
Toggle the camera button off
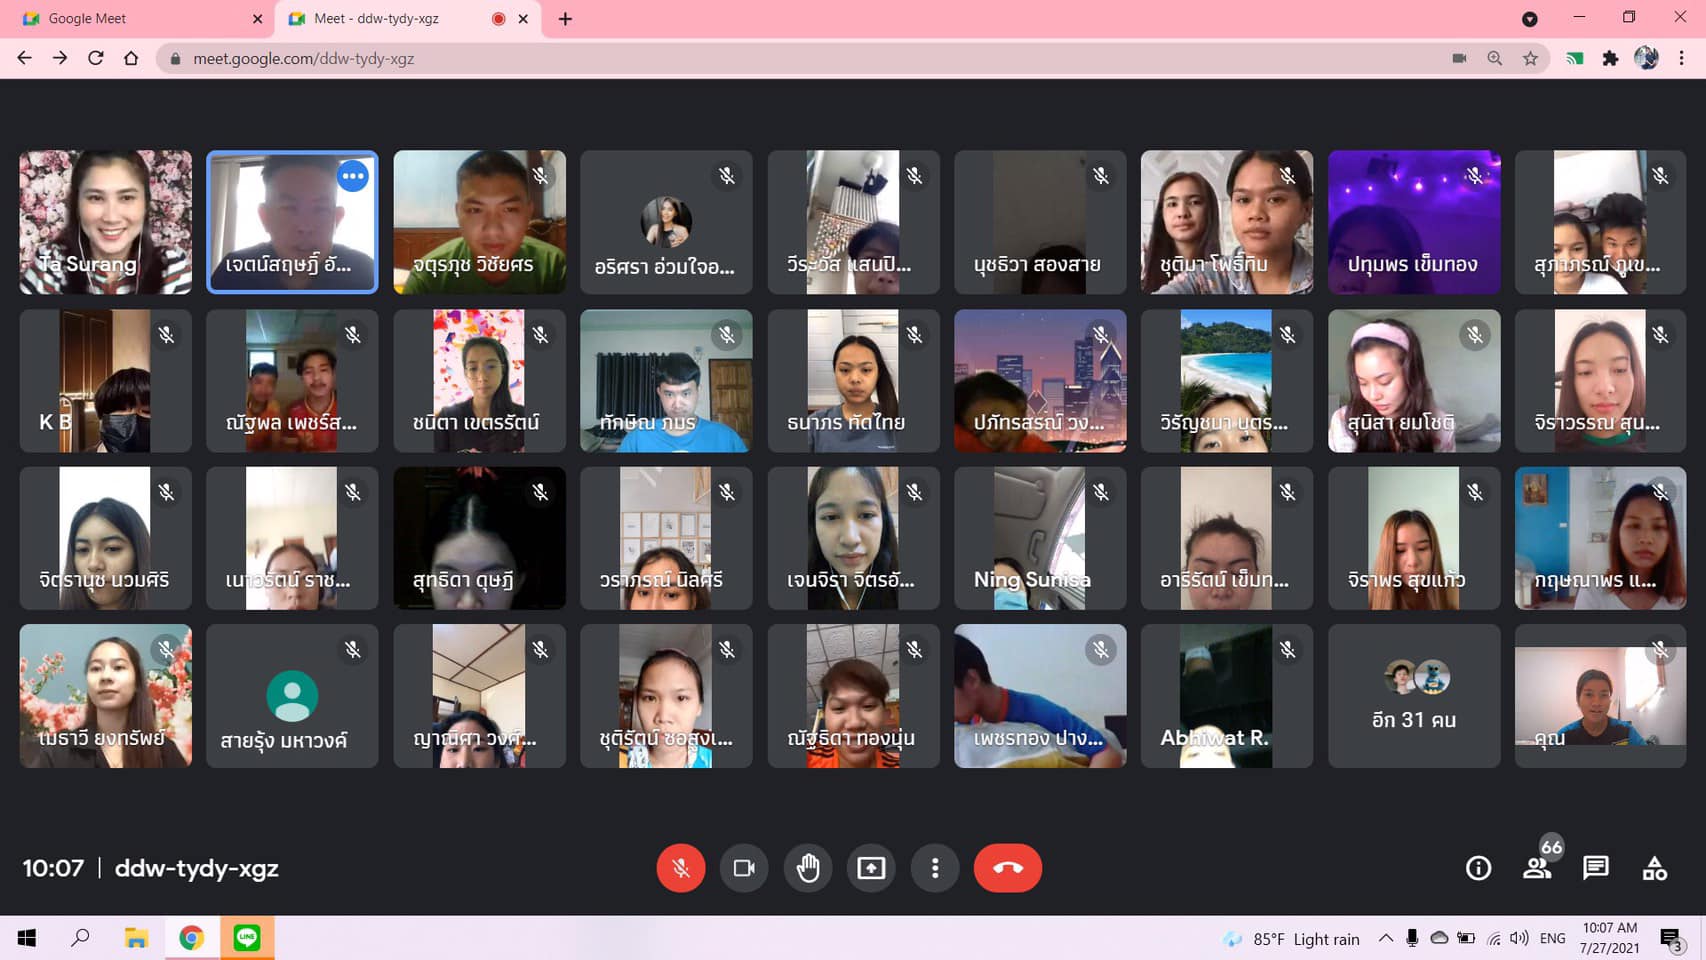tap(744, 868)
